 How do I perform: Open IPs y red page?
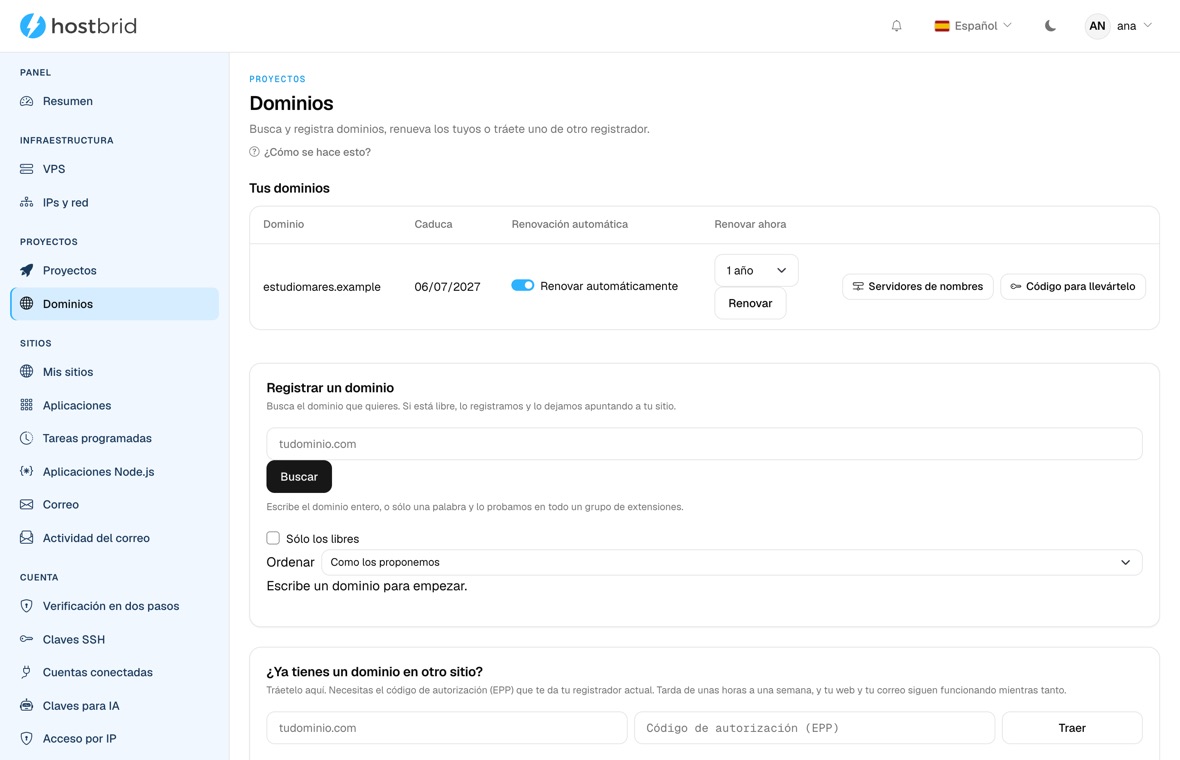114,202
